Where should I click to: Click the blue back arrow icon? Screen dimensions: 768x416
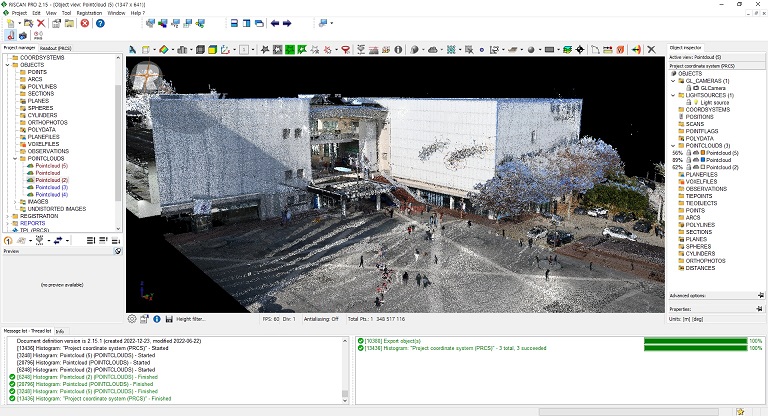pyautogui.click(x=275, y=23)
